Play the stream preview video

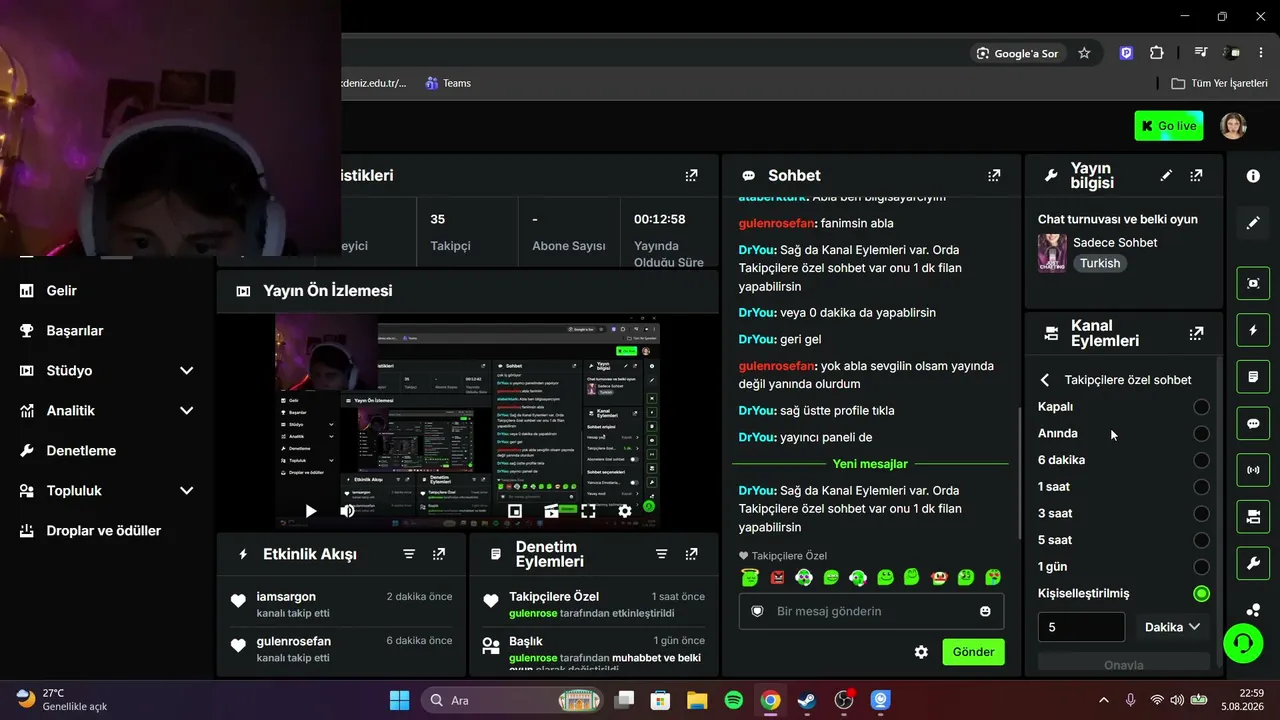(311, 511)
